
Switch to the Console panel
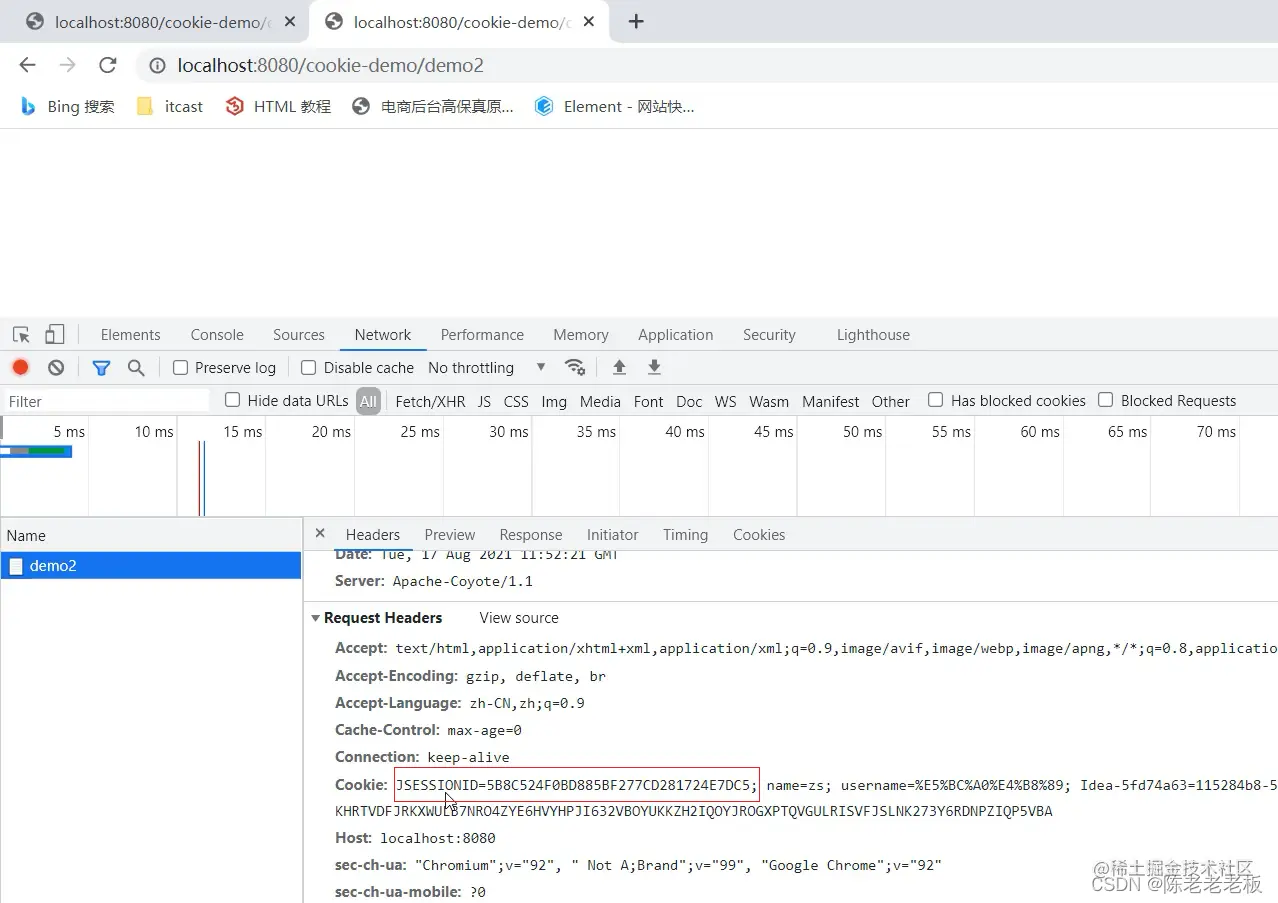tap(217, 335)
